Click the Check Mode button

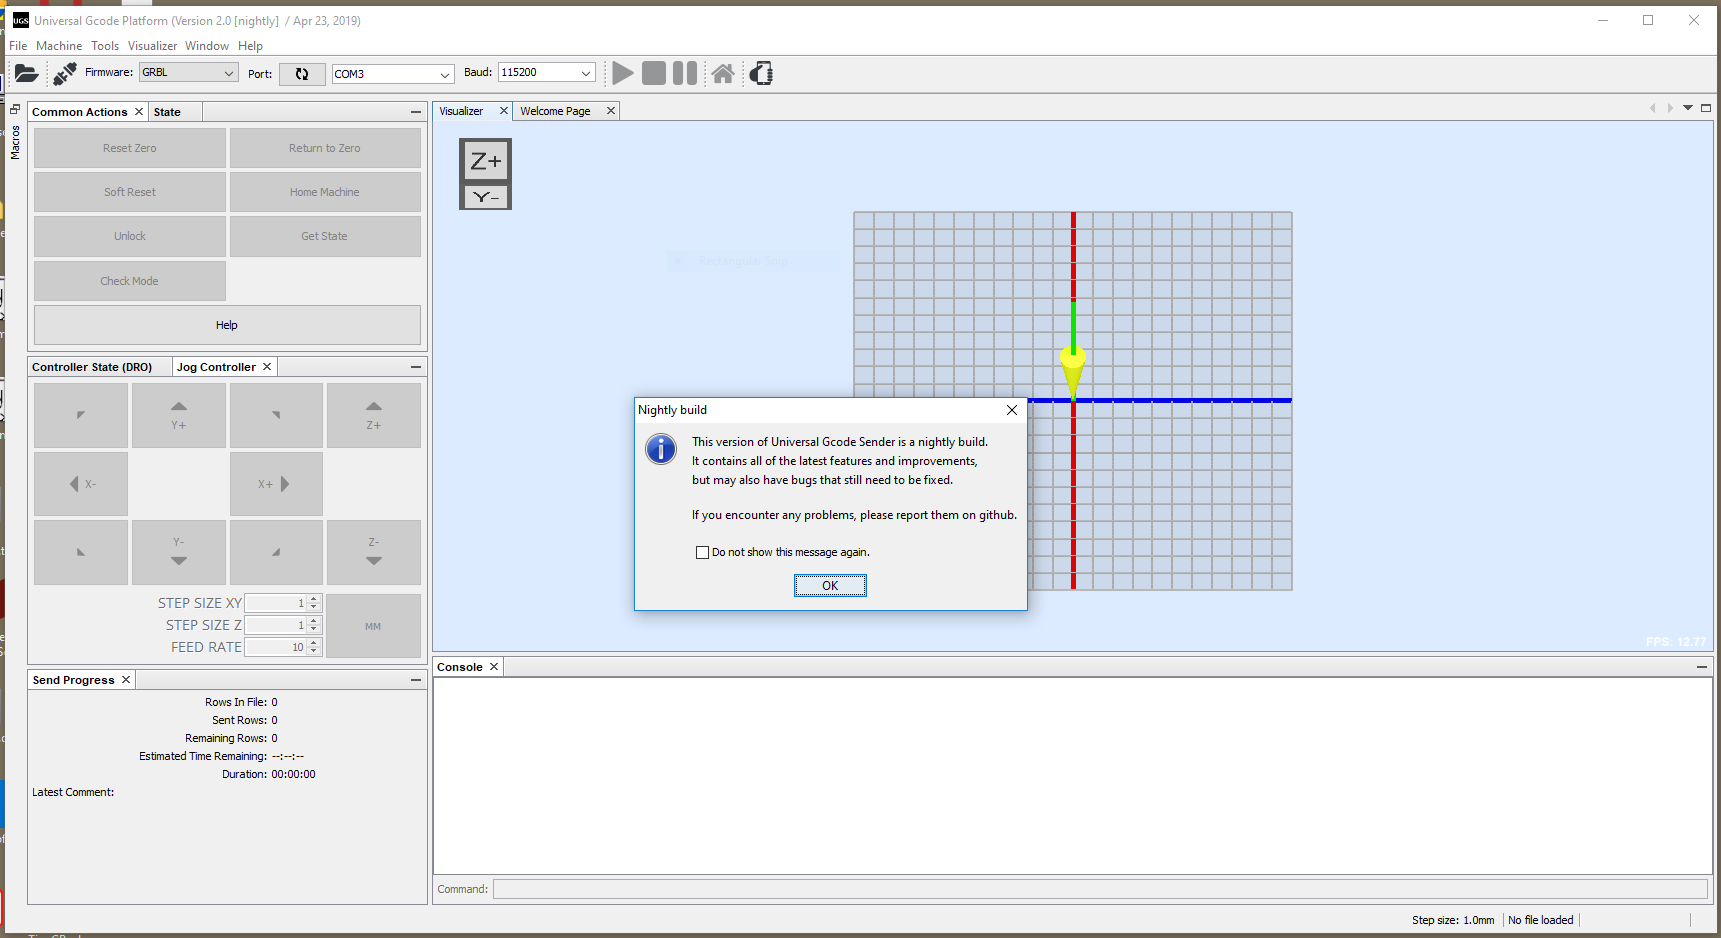130,281
